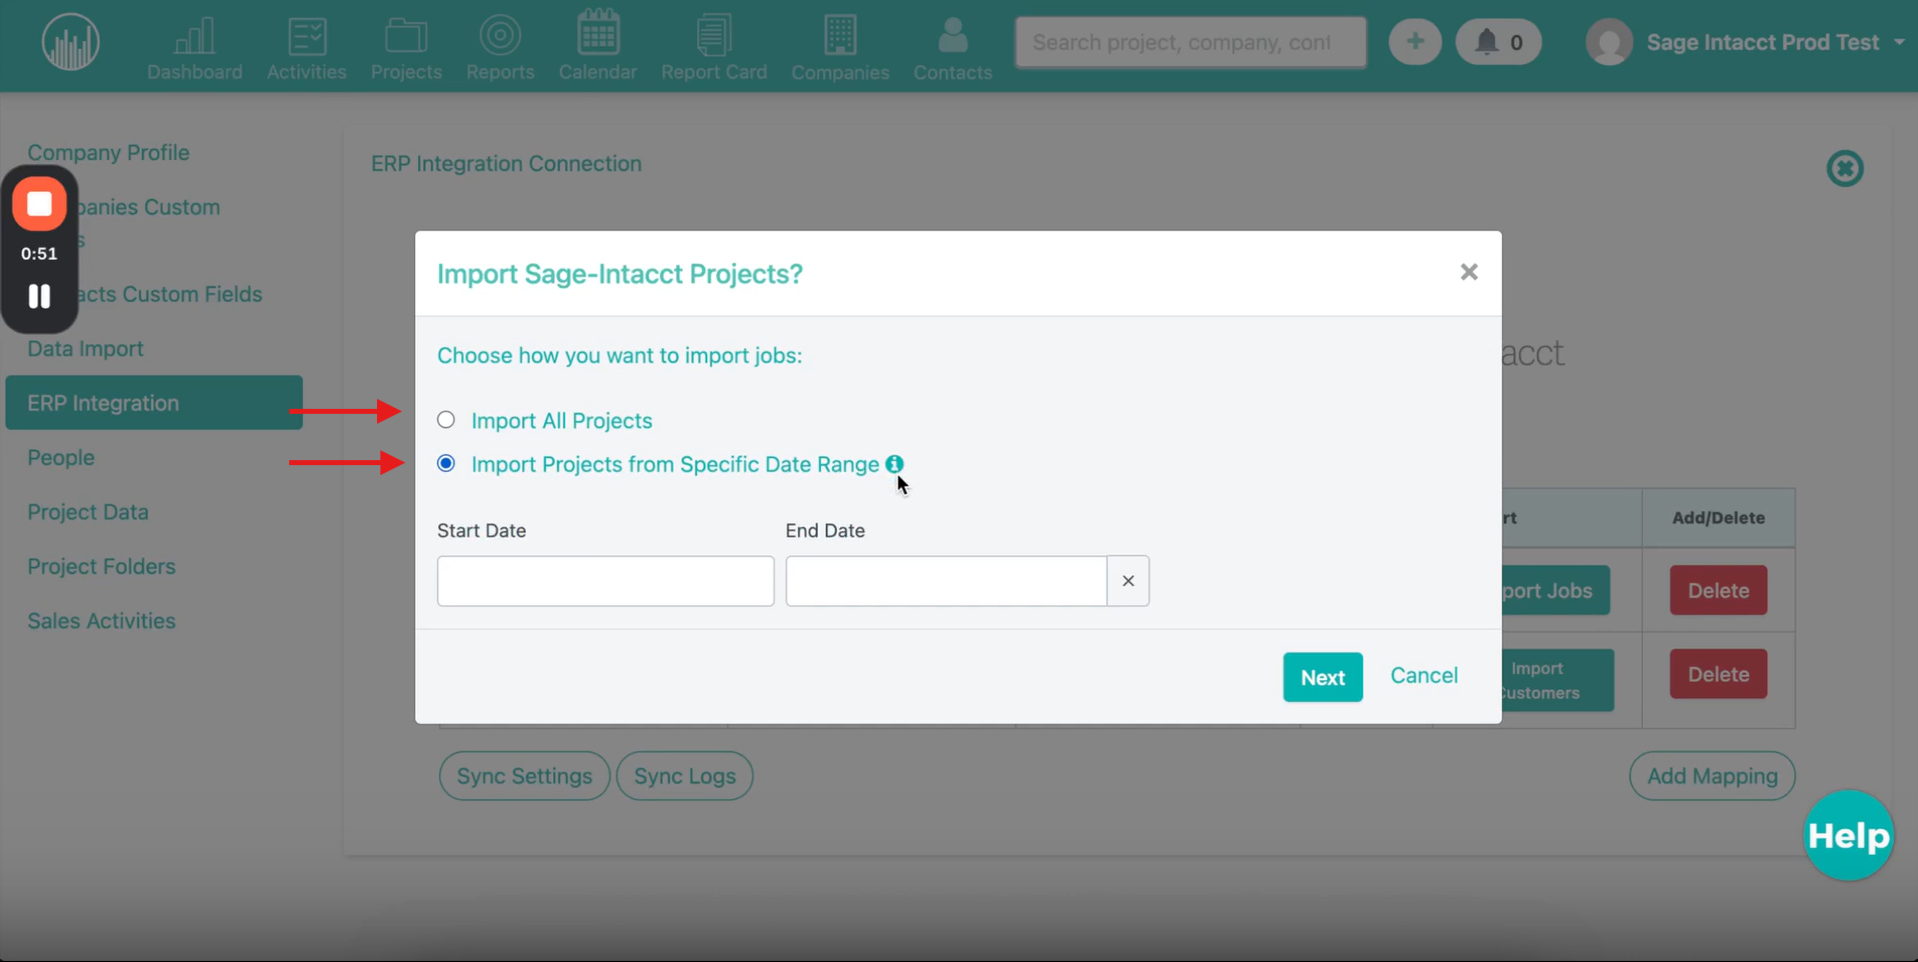
Task: Open the Activities checklist icon
Action: point(306,37)
